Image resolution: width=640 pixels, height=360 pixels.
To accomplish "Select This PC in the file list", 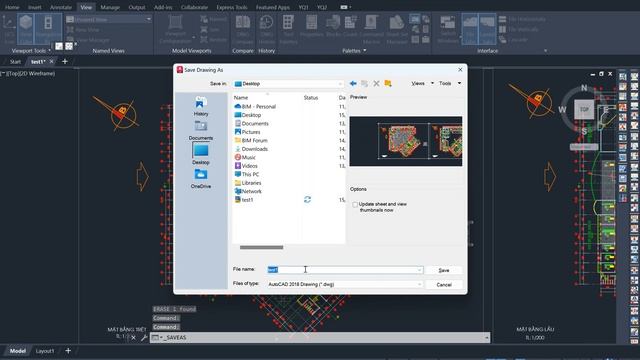I will point(247,174).
